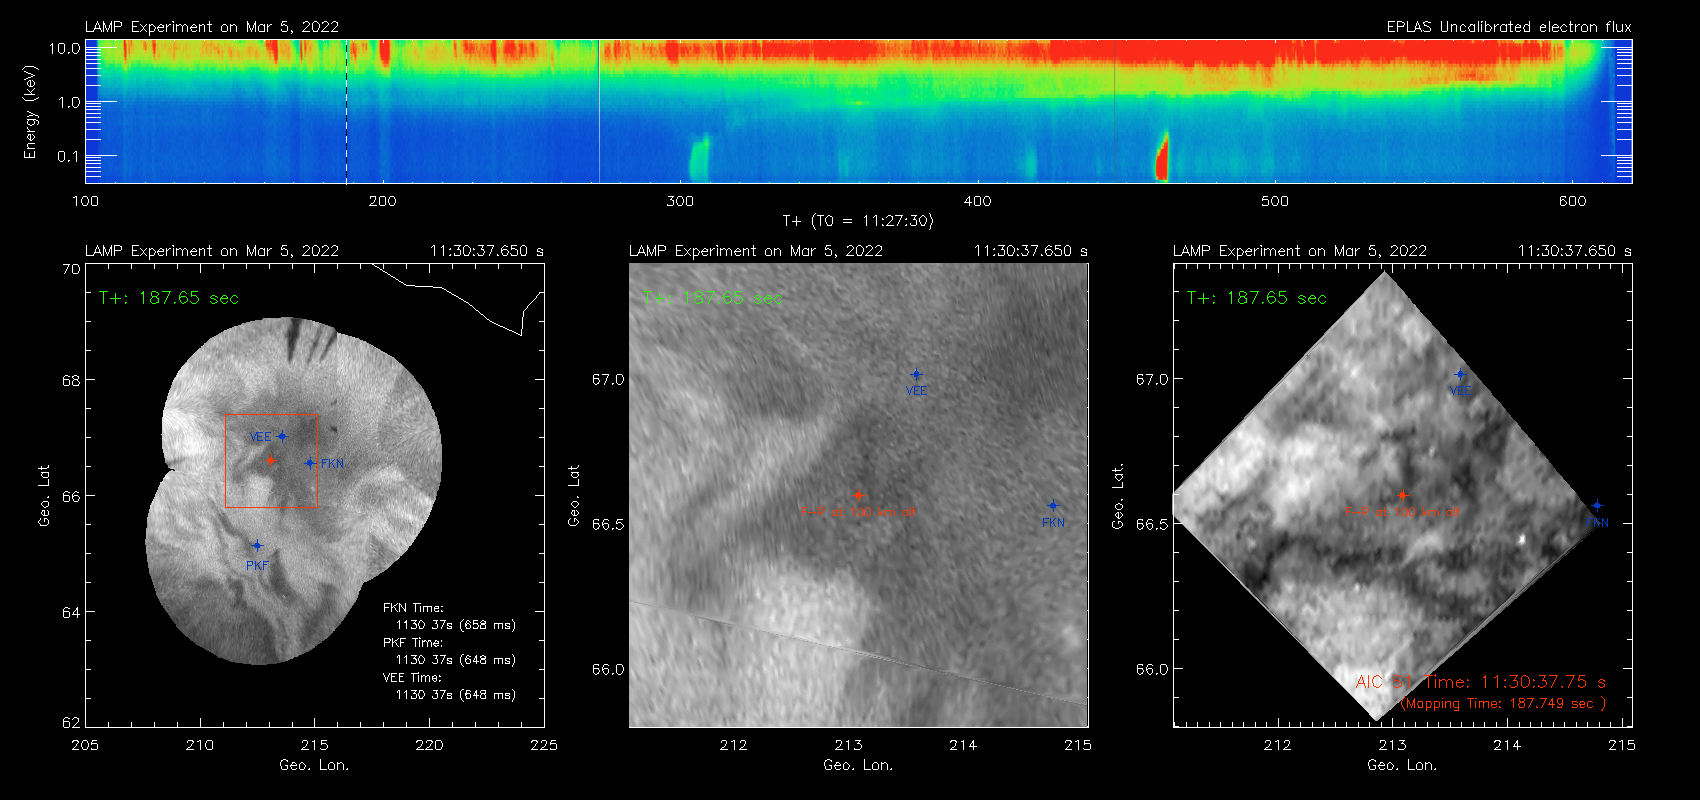This screenshot has width=1700, height=800.
Task: Click the '11:30:37.650 s' timestamp above right panel
Action: [1575, 251]
